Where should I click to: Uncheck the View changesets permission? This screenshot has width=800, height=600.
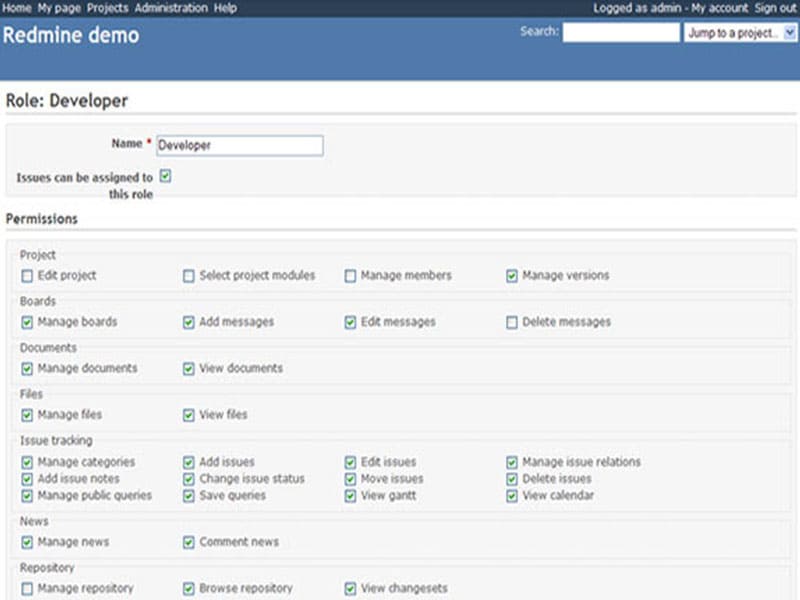[350, 588]
